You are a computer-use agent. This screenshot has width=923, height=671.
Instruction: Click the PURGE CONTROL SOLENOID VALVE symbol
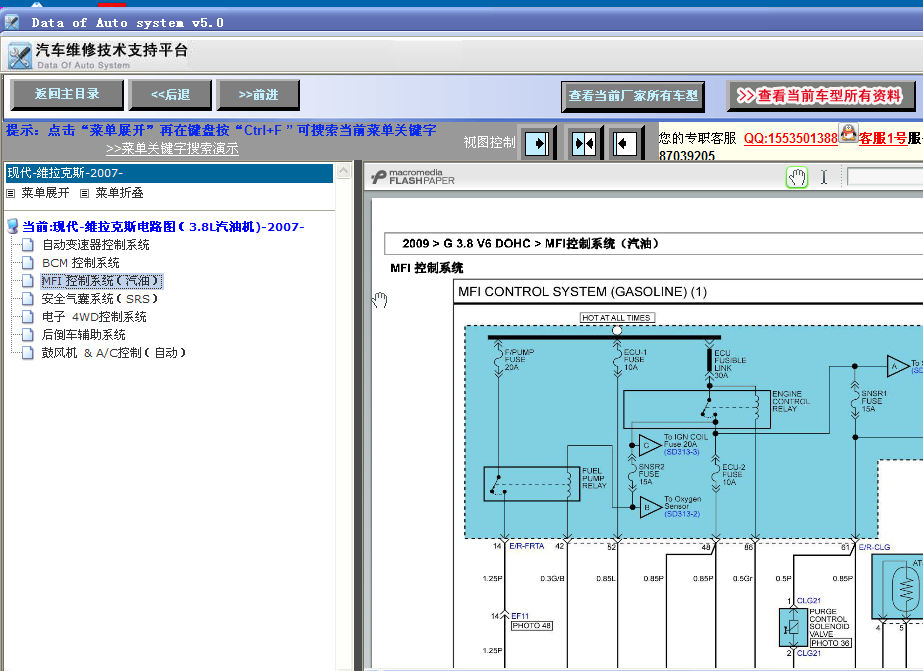click(793, 628)
